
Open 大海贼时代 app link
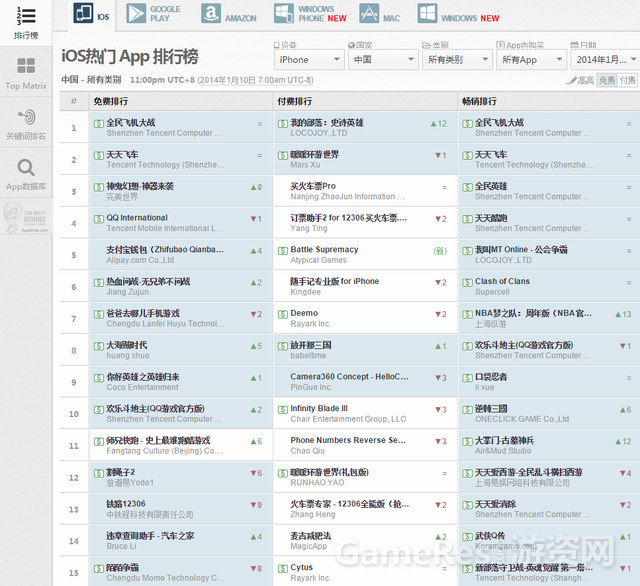(x=127, y=345)
